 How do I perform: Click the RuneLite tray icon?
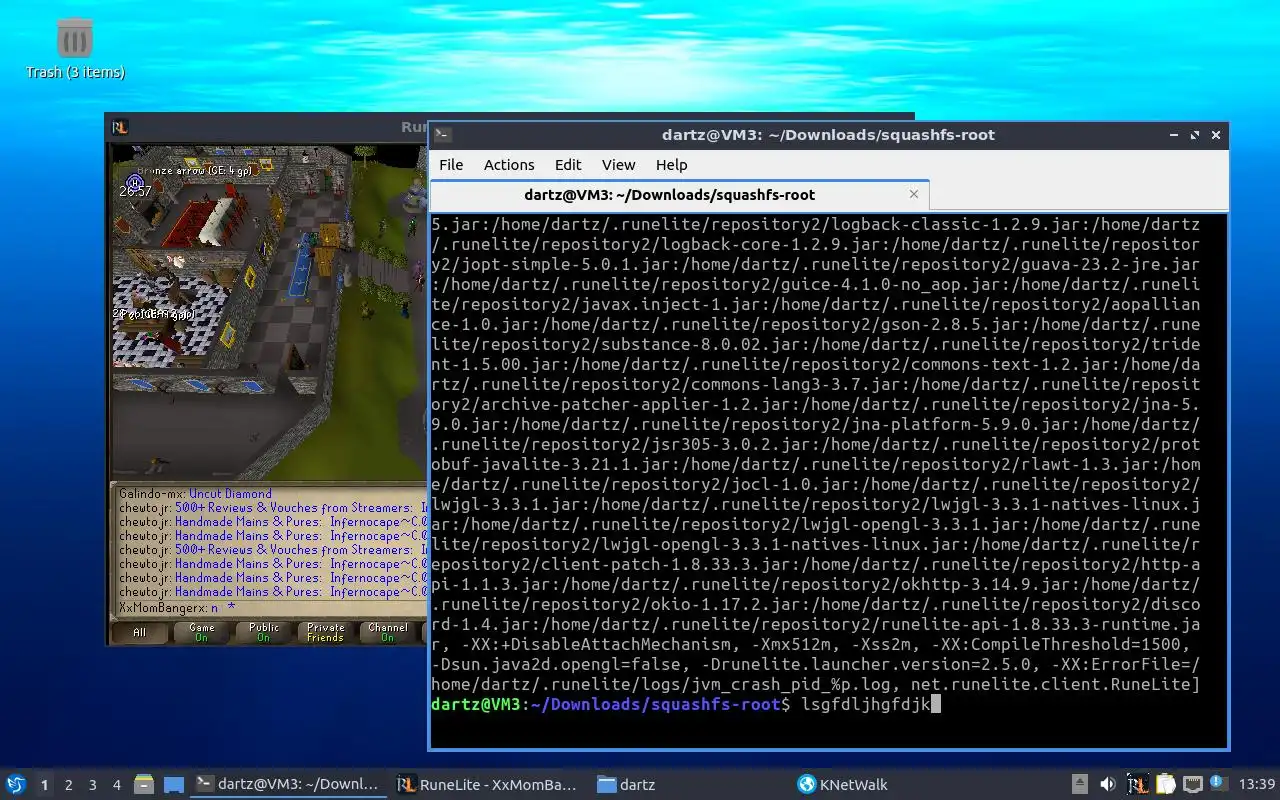(1136, 785)
